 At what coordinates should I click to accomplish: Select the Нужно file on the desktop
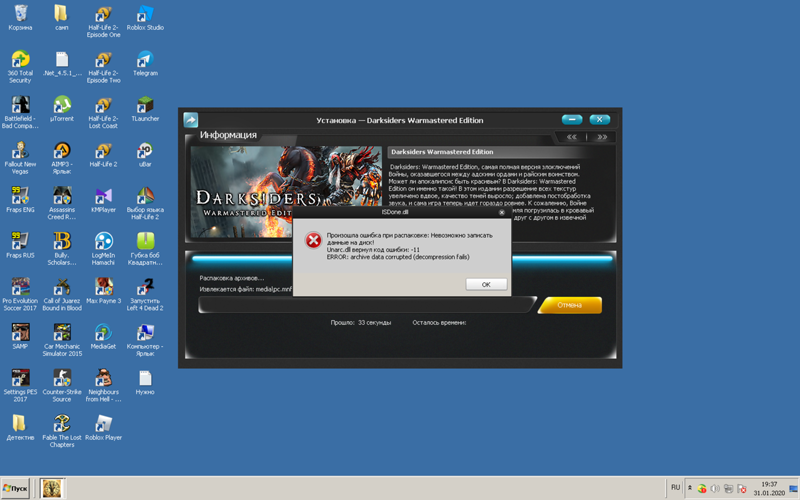click(x=145, y=382)
